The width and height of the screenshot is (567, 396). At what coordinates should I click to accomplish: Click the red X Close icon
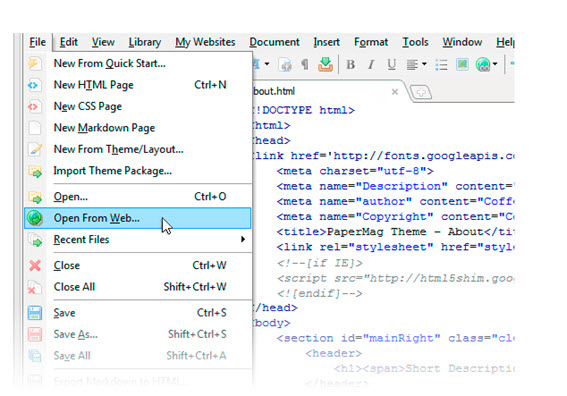point(35,266)
